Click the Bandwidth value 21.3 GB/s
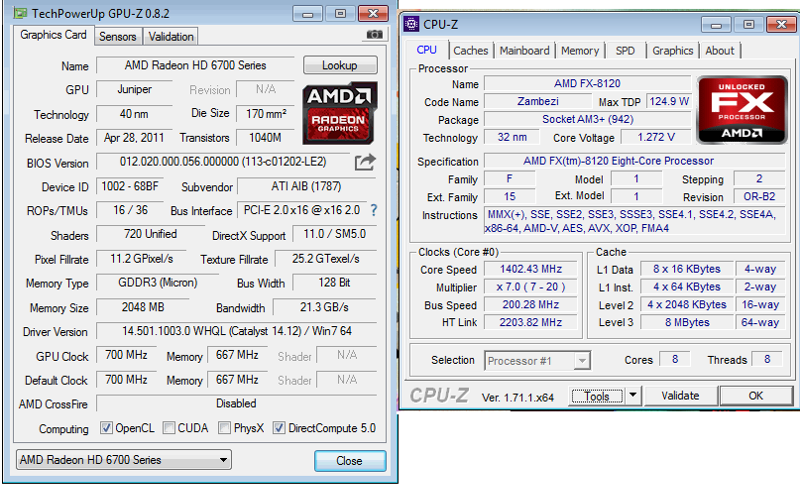The width and height of the screenshot is (800, 489). point(324,307)
